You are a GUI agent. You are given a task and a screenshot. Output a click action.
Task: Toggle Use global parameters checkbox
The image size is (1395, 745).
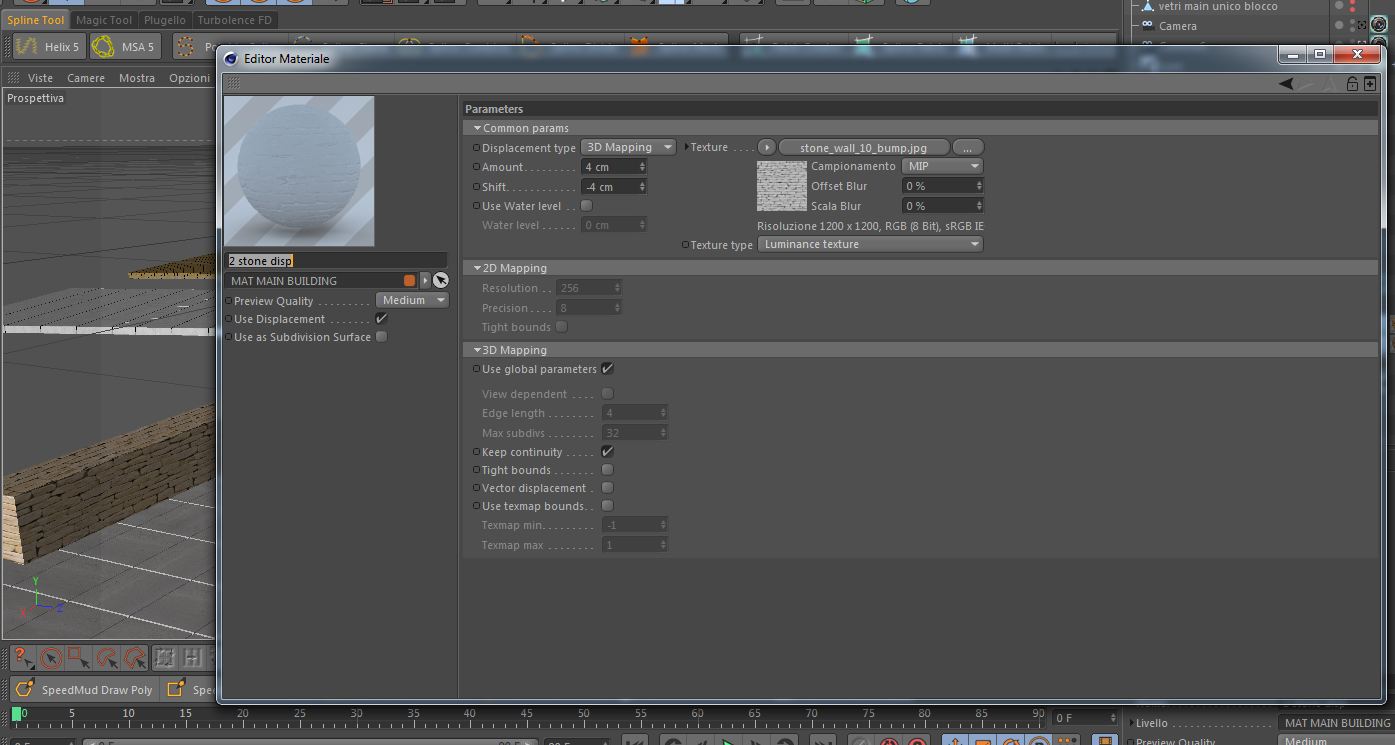point(607,369)
